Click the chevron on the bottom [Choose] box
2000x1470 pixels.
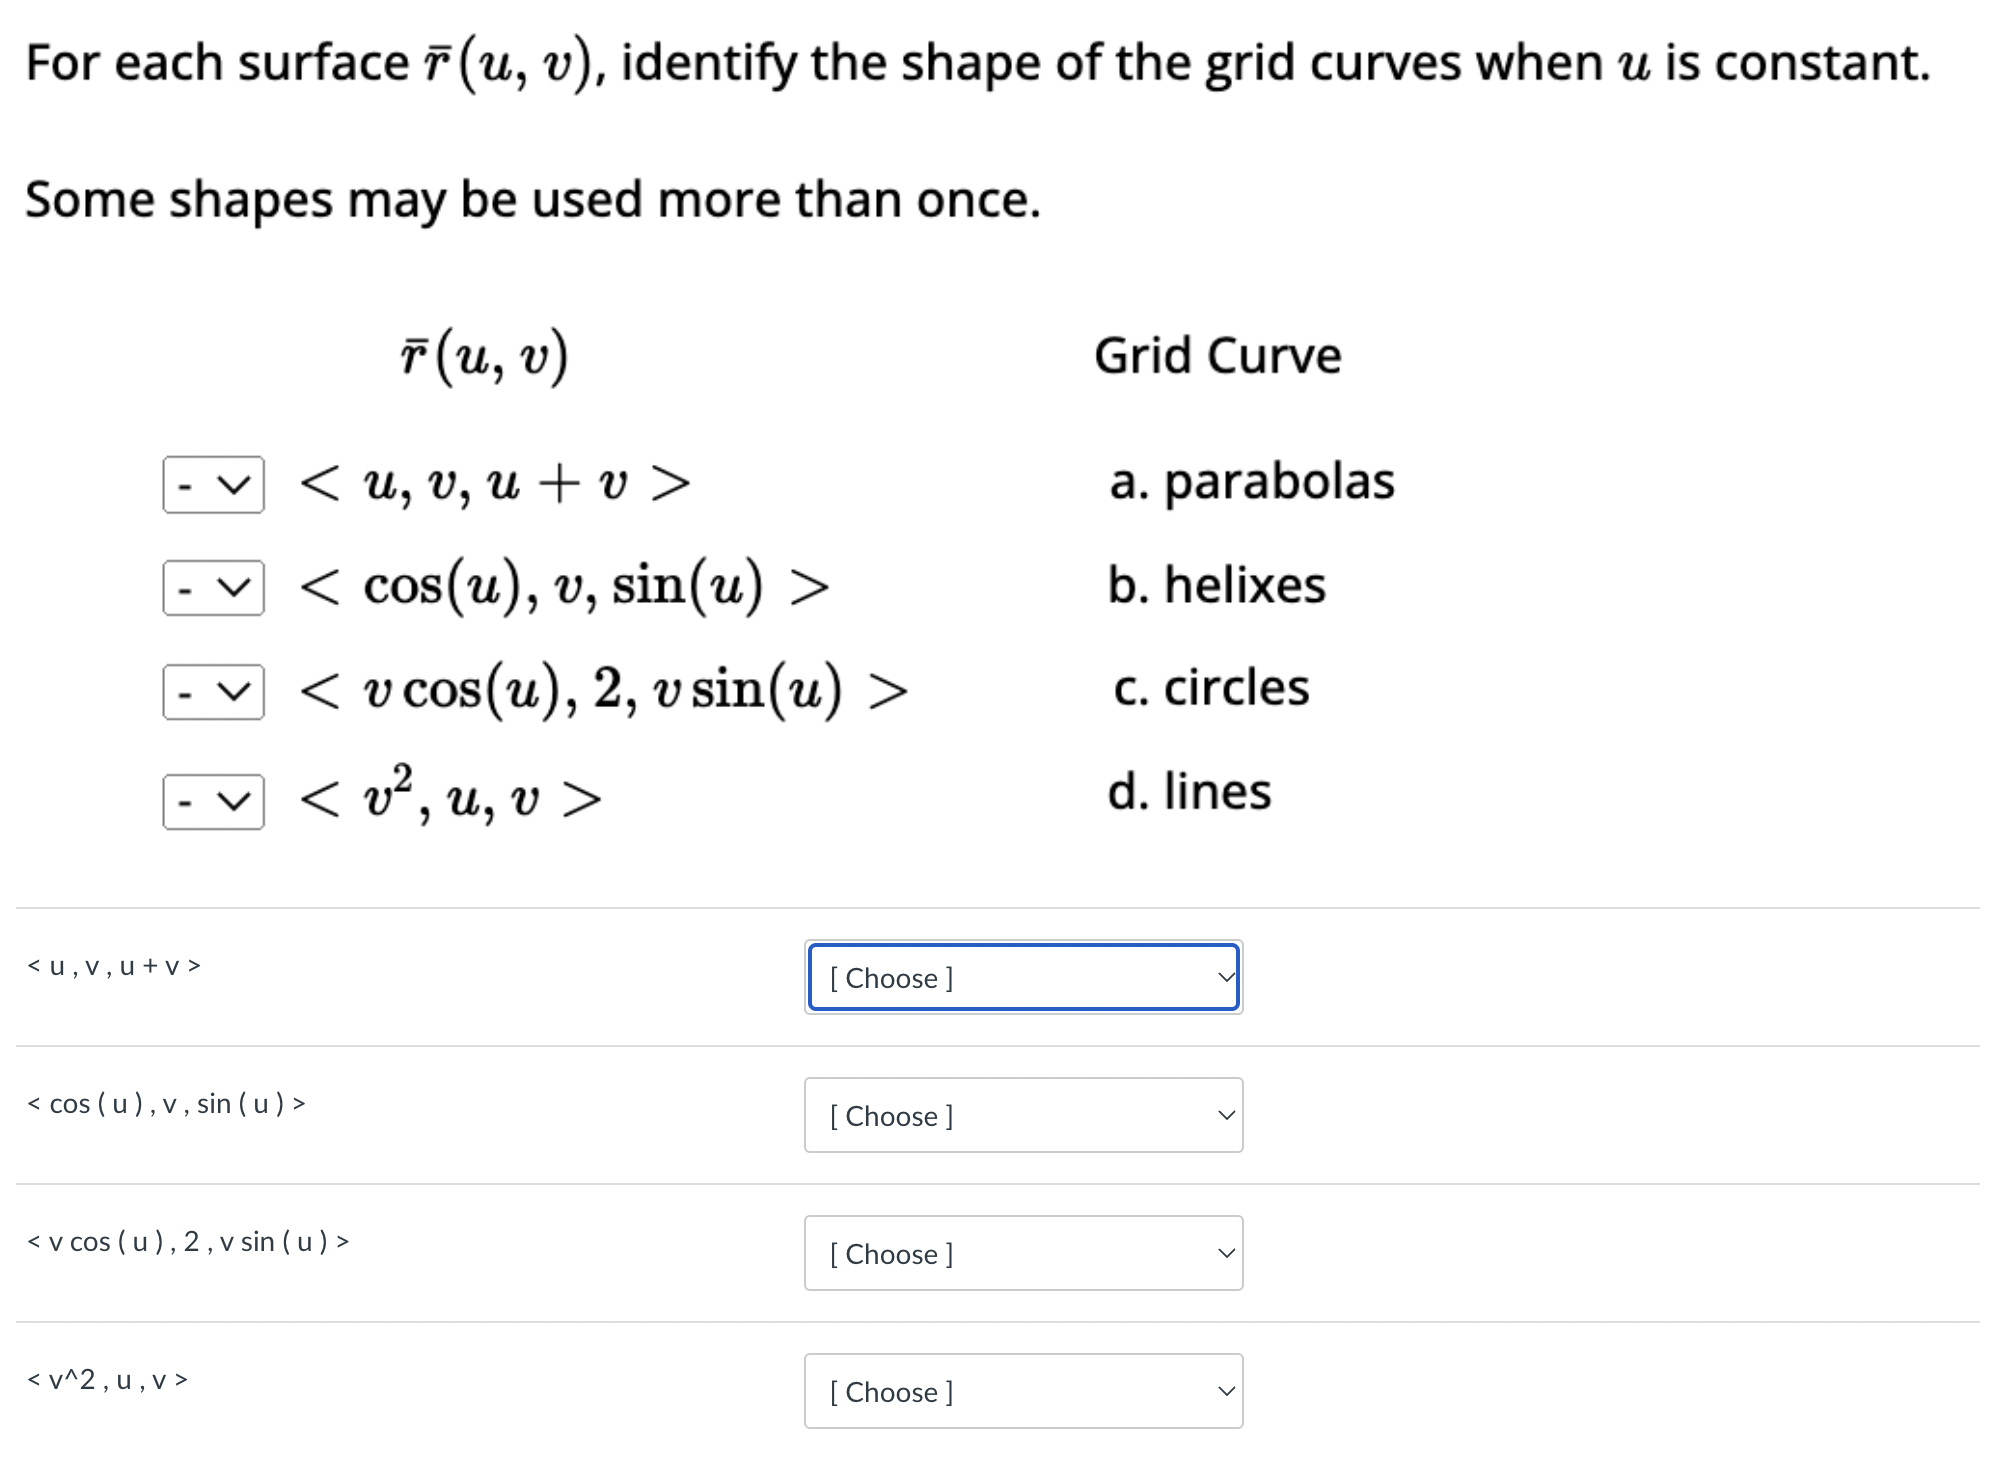point(1227,1391)
